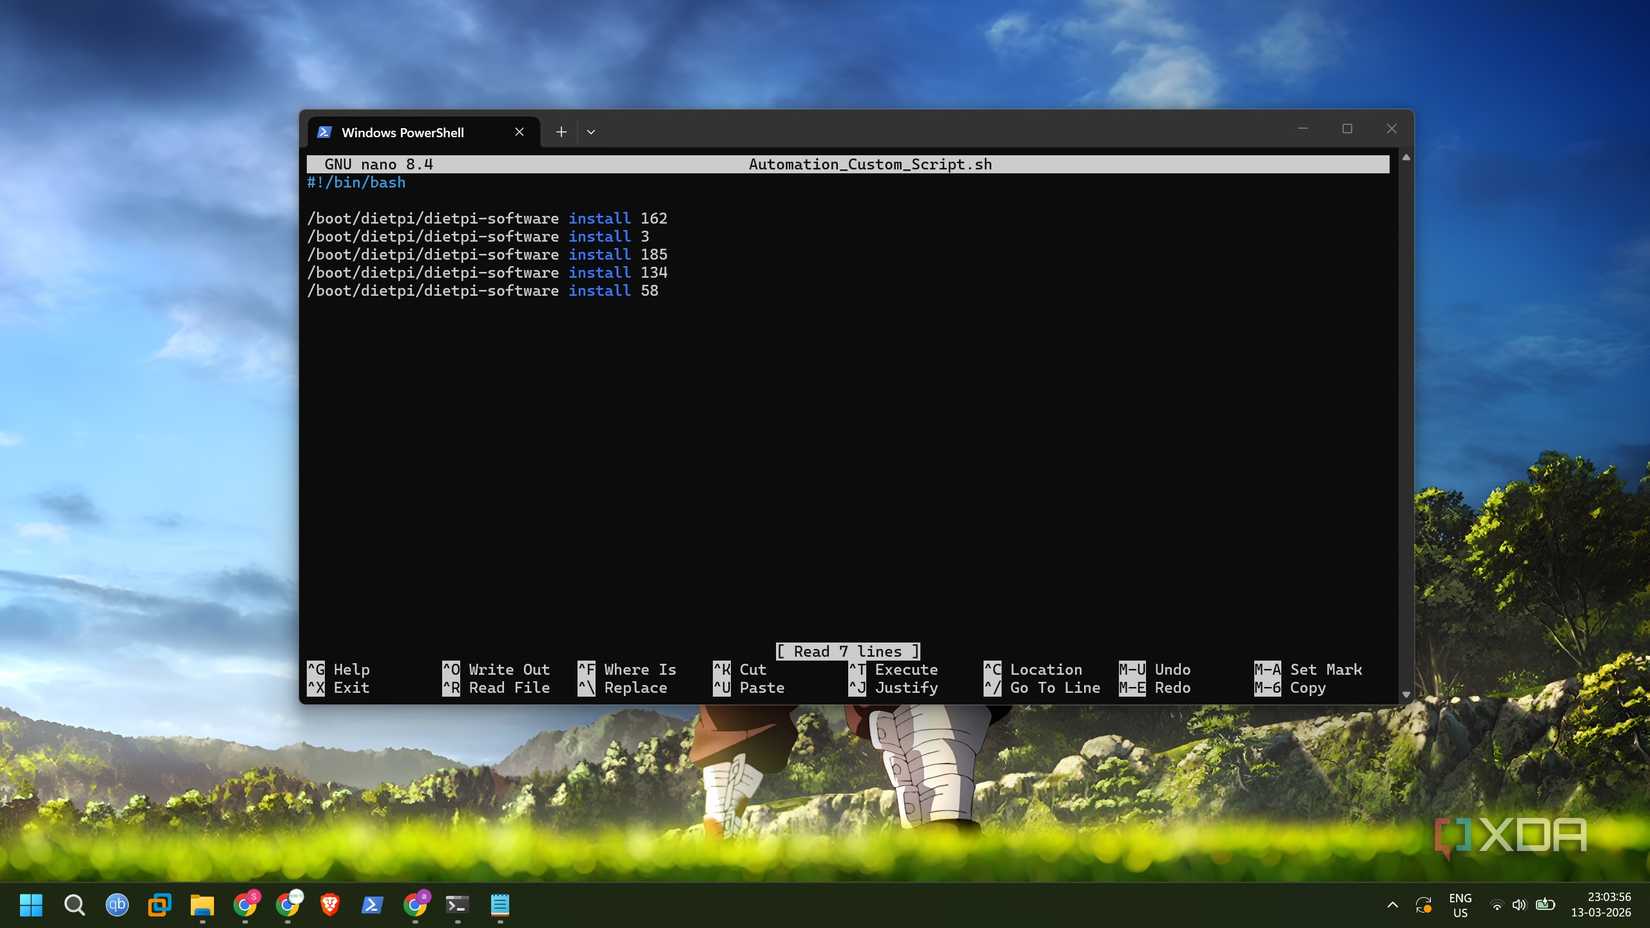
Task: Click the pending update icon in the tray
Action: coord(1424,906)
